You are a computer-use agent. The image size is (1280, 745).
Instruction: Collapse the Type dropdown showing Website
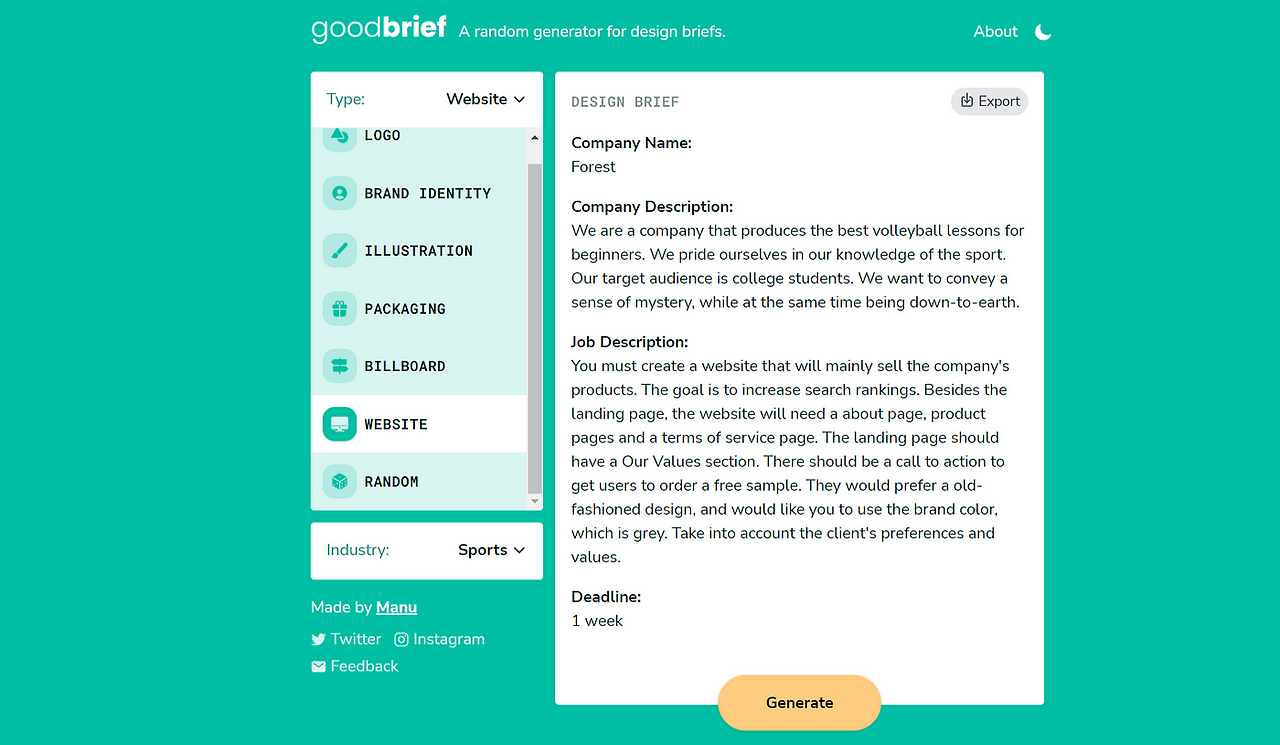[x=486, y=99]
